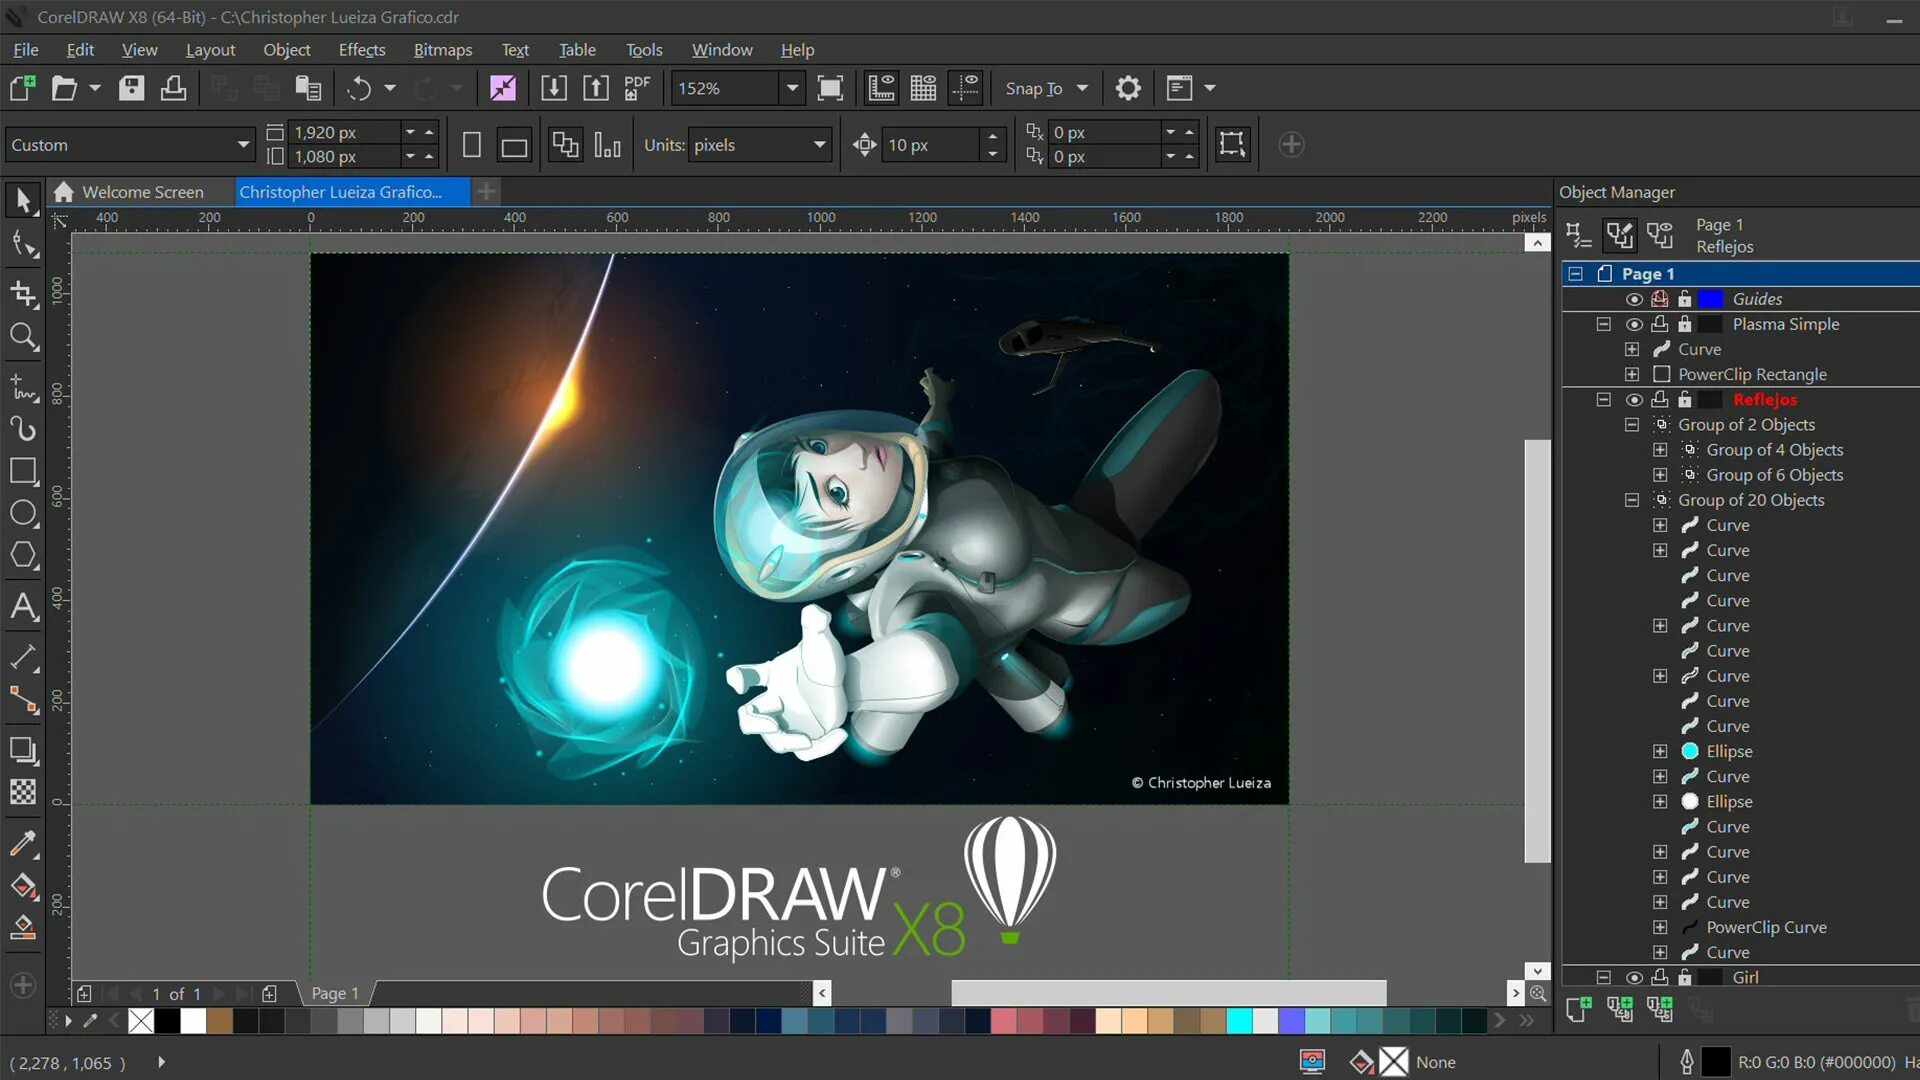Click the Save icon

(x=131, y=88)
